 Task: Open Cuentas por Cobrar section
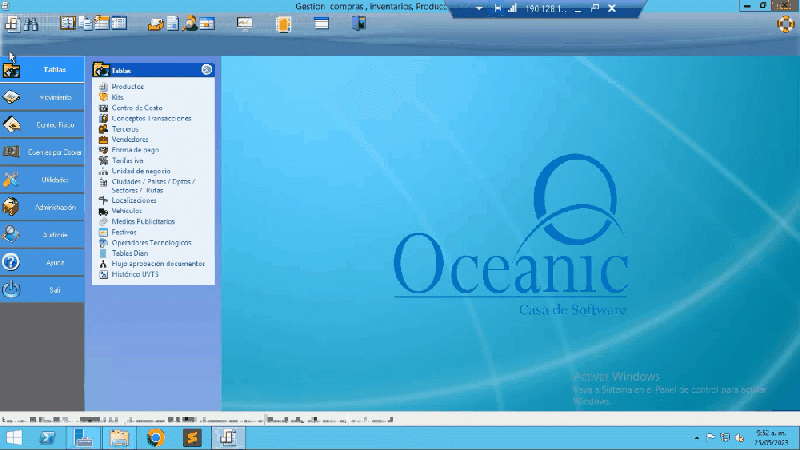(42, 152)
